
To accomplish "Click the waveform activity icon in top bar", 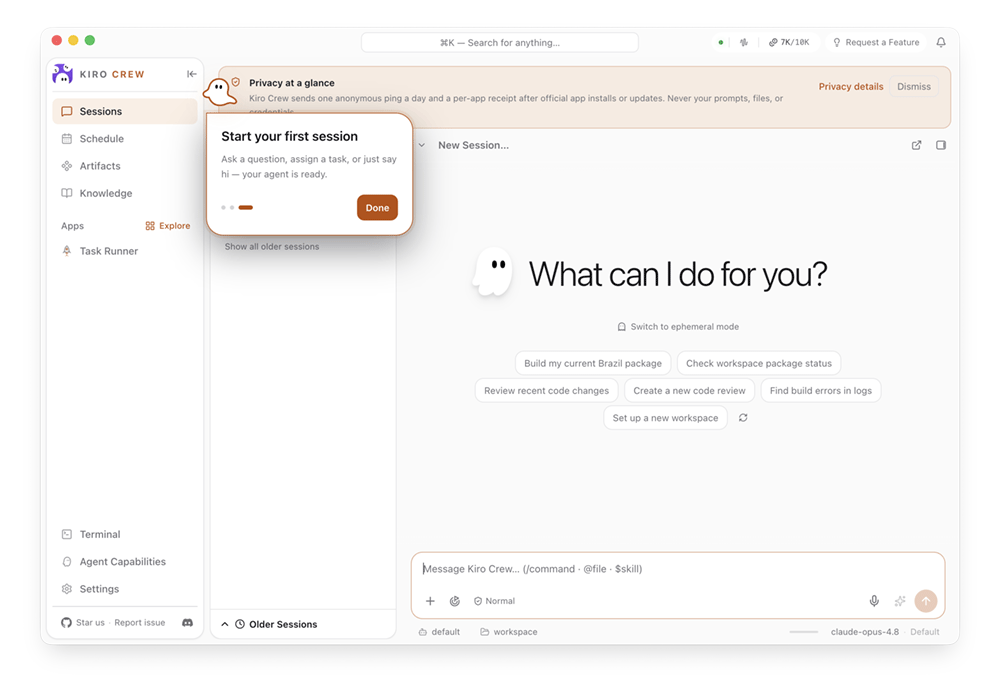I will pyautogui.click(x=744, y=43).
